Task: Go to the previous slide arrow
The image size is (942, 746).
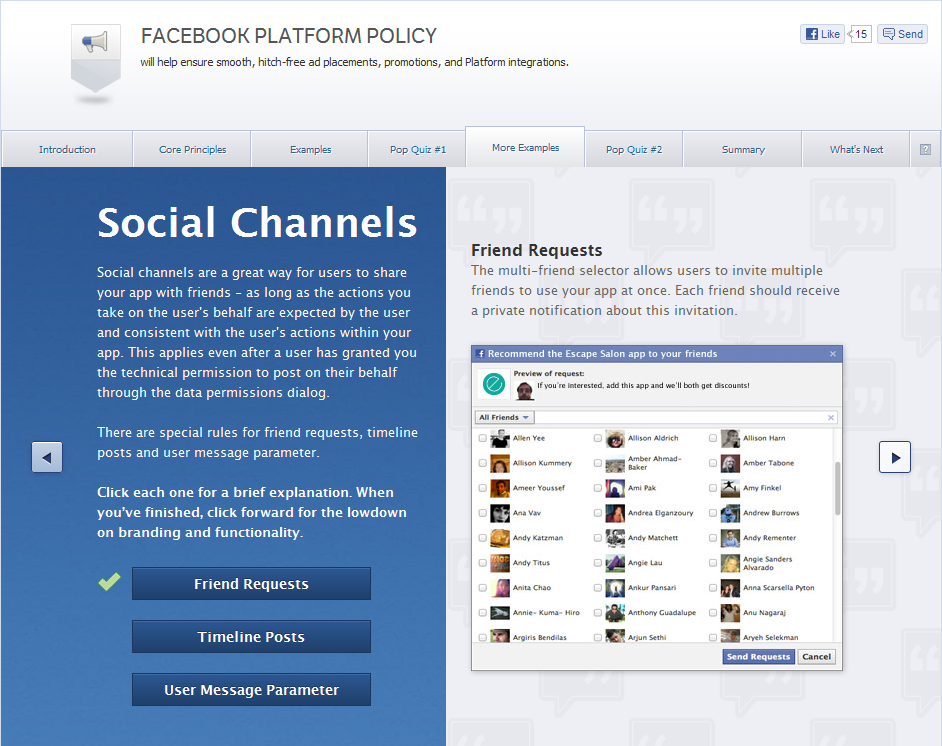Action: click(47, 458)
